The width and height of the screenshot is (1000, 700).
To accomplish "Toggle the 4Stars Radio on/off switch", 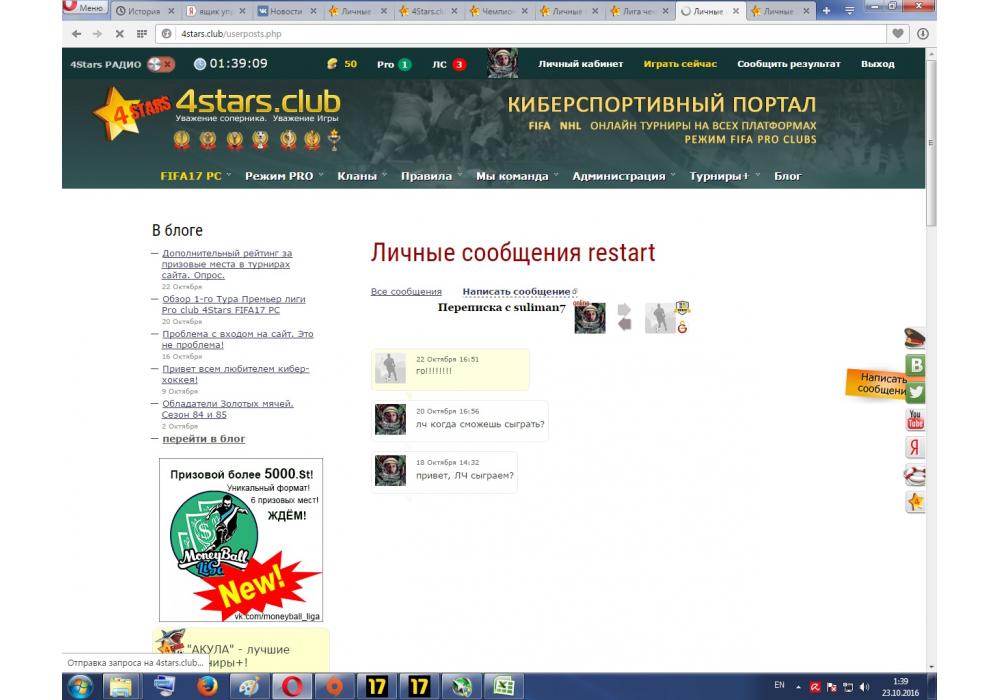I will pyautogui.click(x=160, y=64).
